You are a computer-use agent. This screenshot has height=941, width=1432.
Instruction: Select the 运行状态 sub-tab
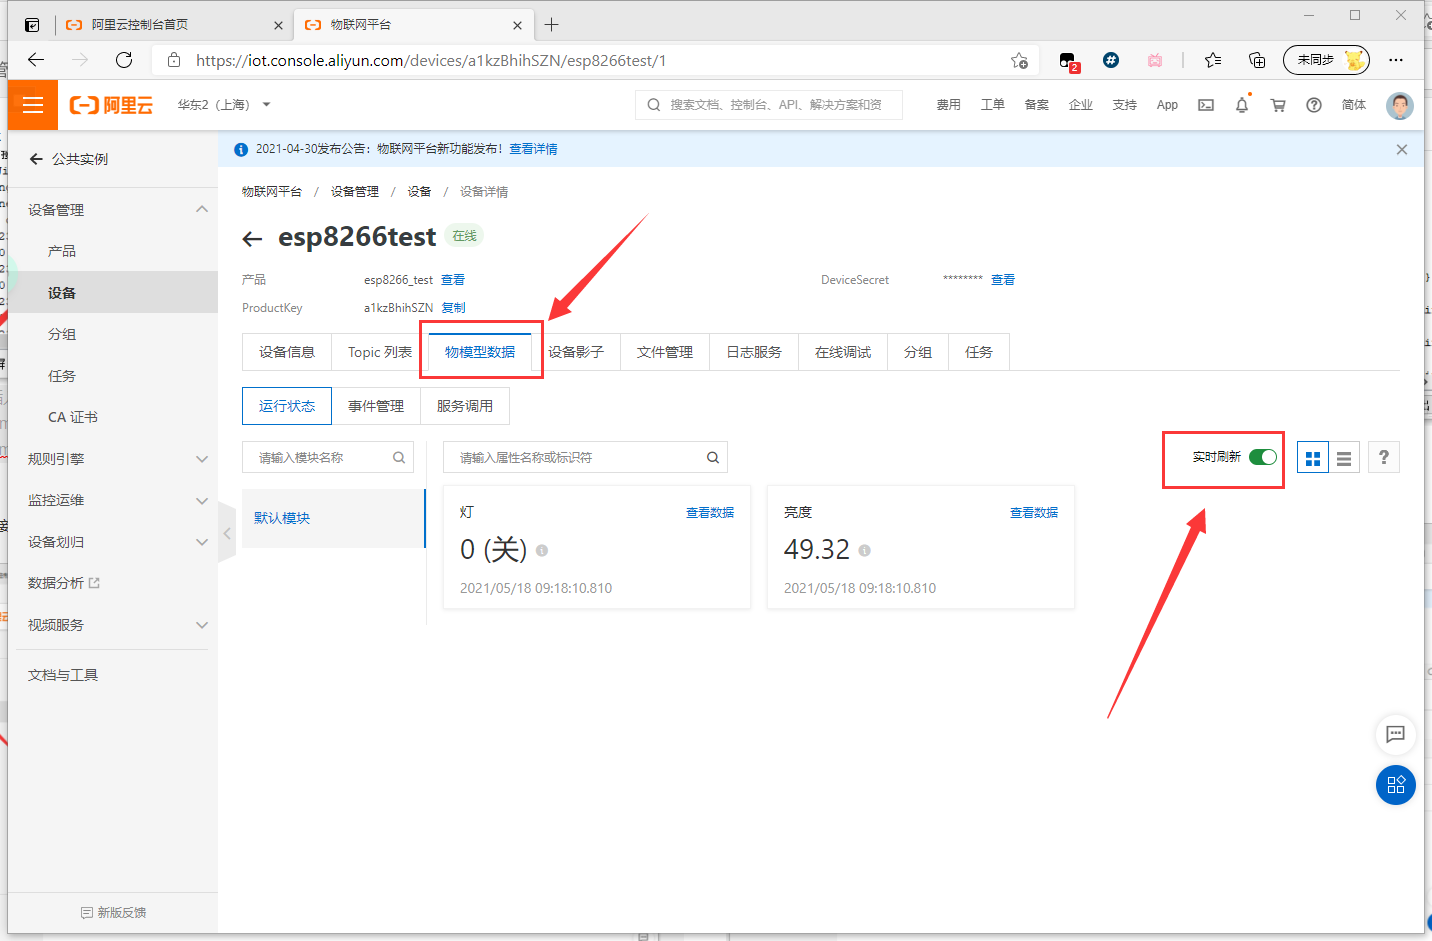(x=287, y=406)
